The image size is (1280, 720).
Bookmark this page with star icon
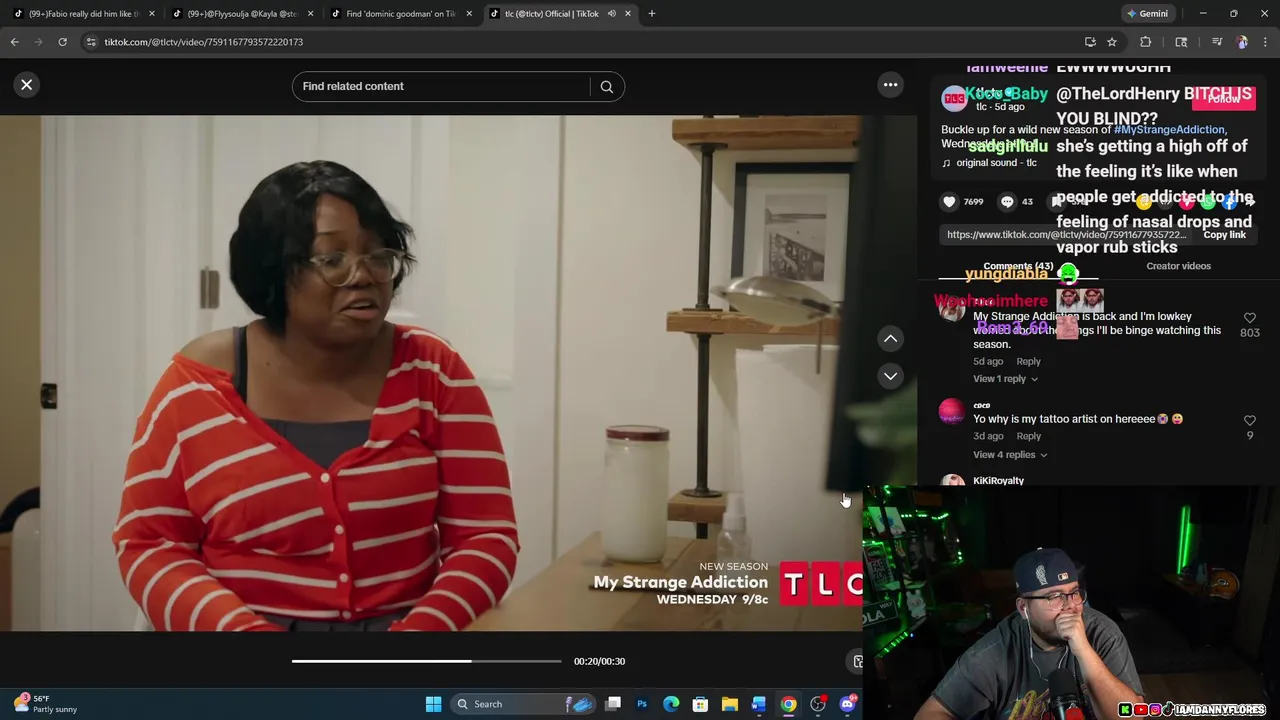coord(1112,42)
